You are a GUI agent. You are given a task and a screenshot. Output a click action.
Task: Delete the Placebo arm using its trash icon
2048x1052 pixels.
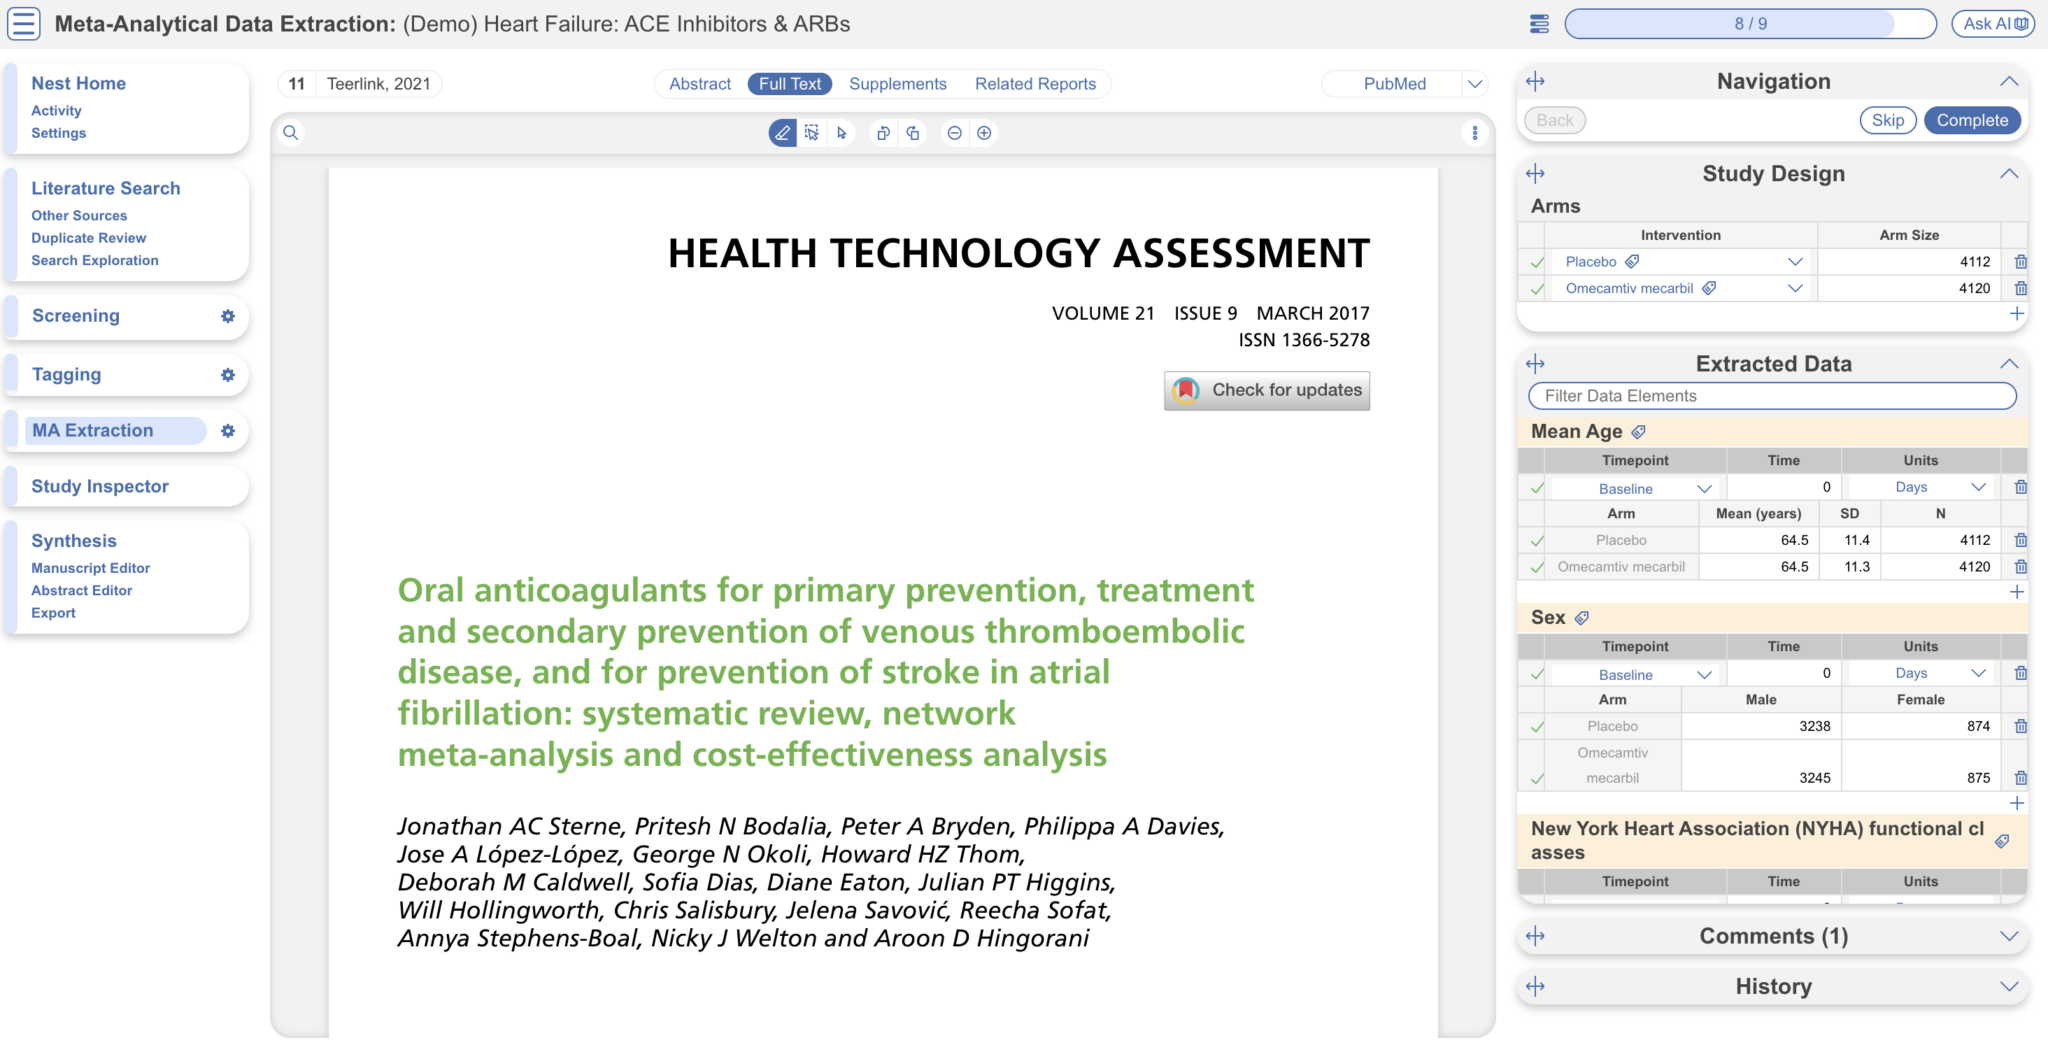tap(2022, 261)
